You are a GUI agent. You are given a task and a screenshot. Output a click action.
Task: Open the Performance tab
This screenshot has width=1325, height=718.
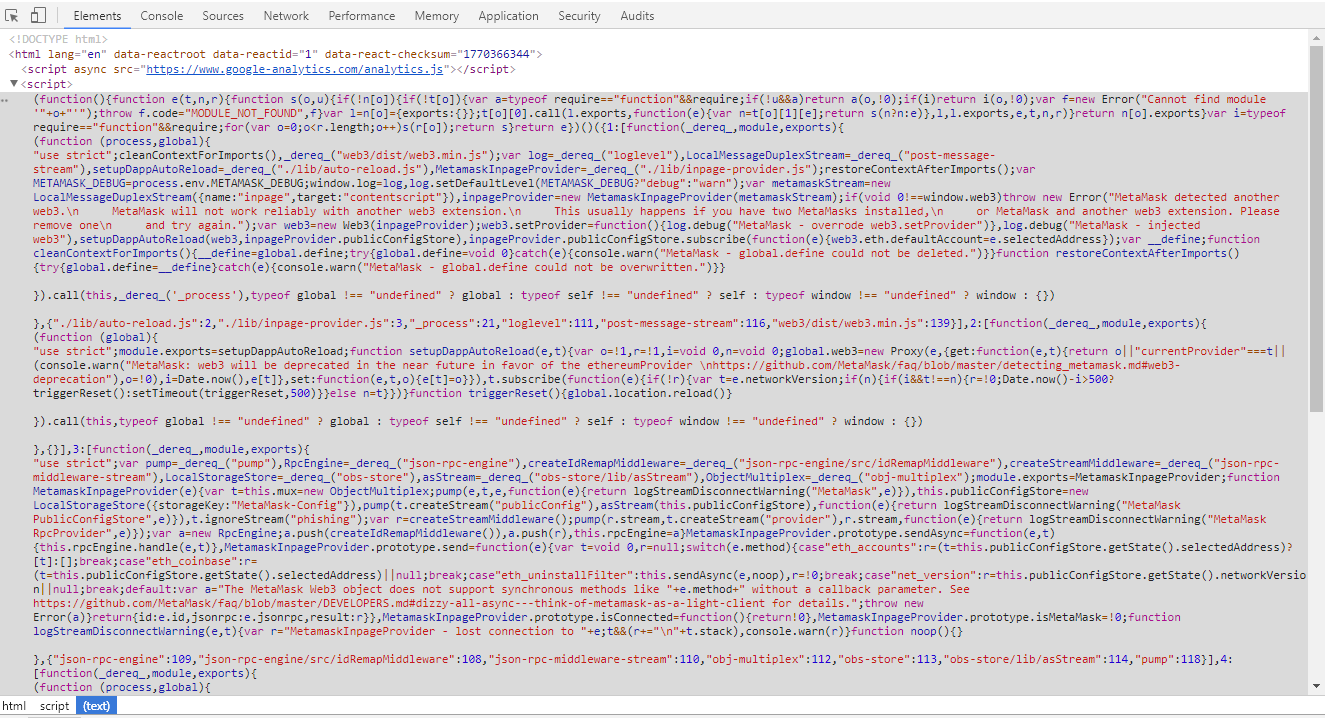[x=361, y=16]
